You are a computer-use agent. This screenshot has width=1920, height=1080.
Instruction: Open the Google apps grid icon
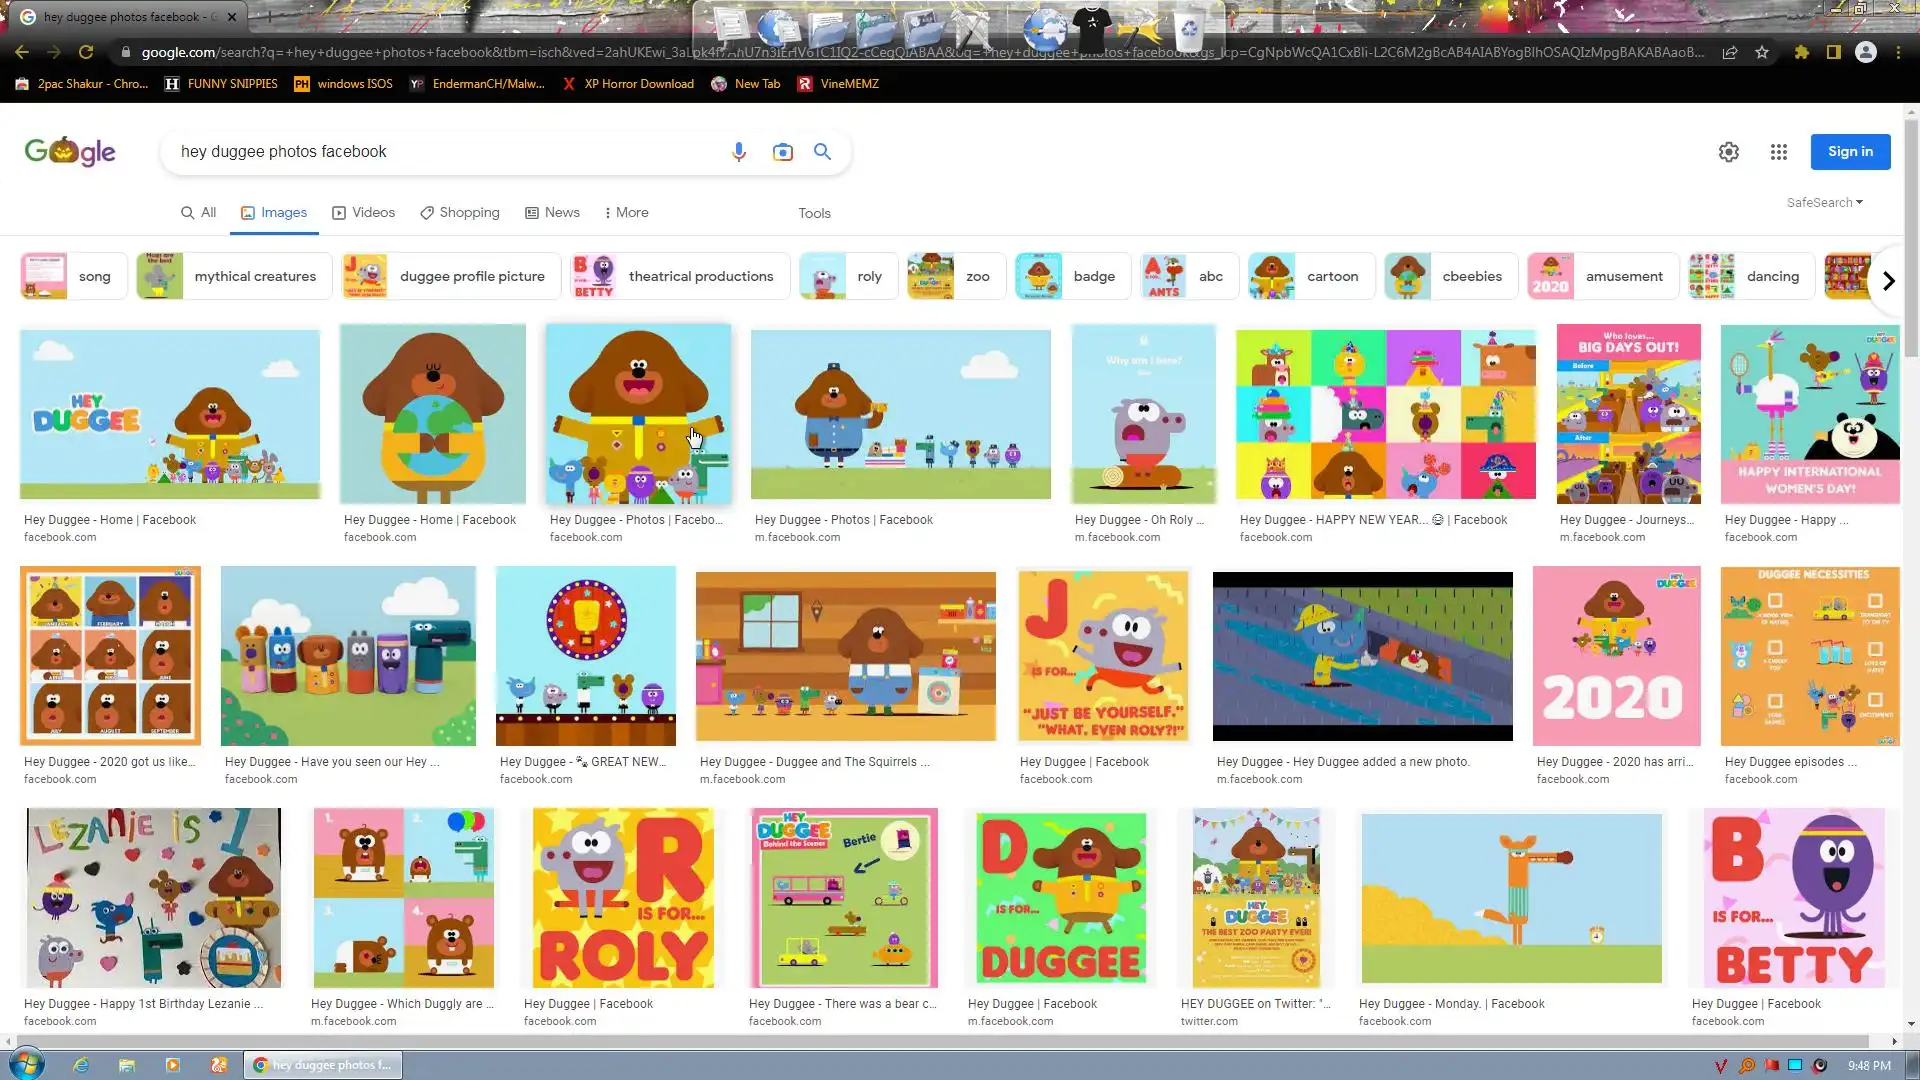(x=1778, y=152)
